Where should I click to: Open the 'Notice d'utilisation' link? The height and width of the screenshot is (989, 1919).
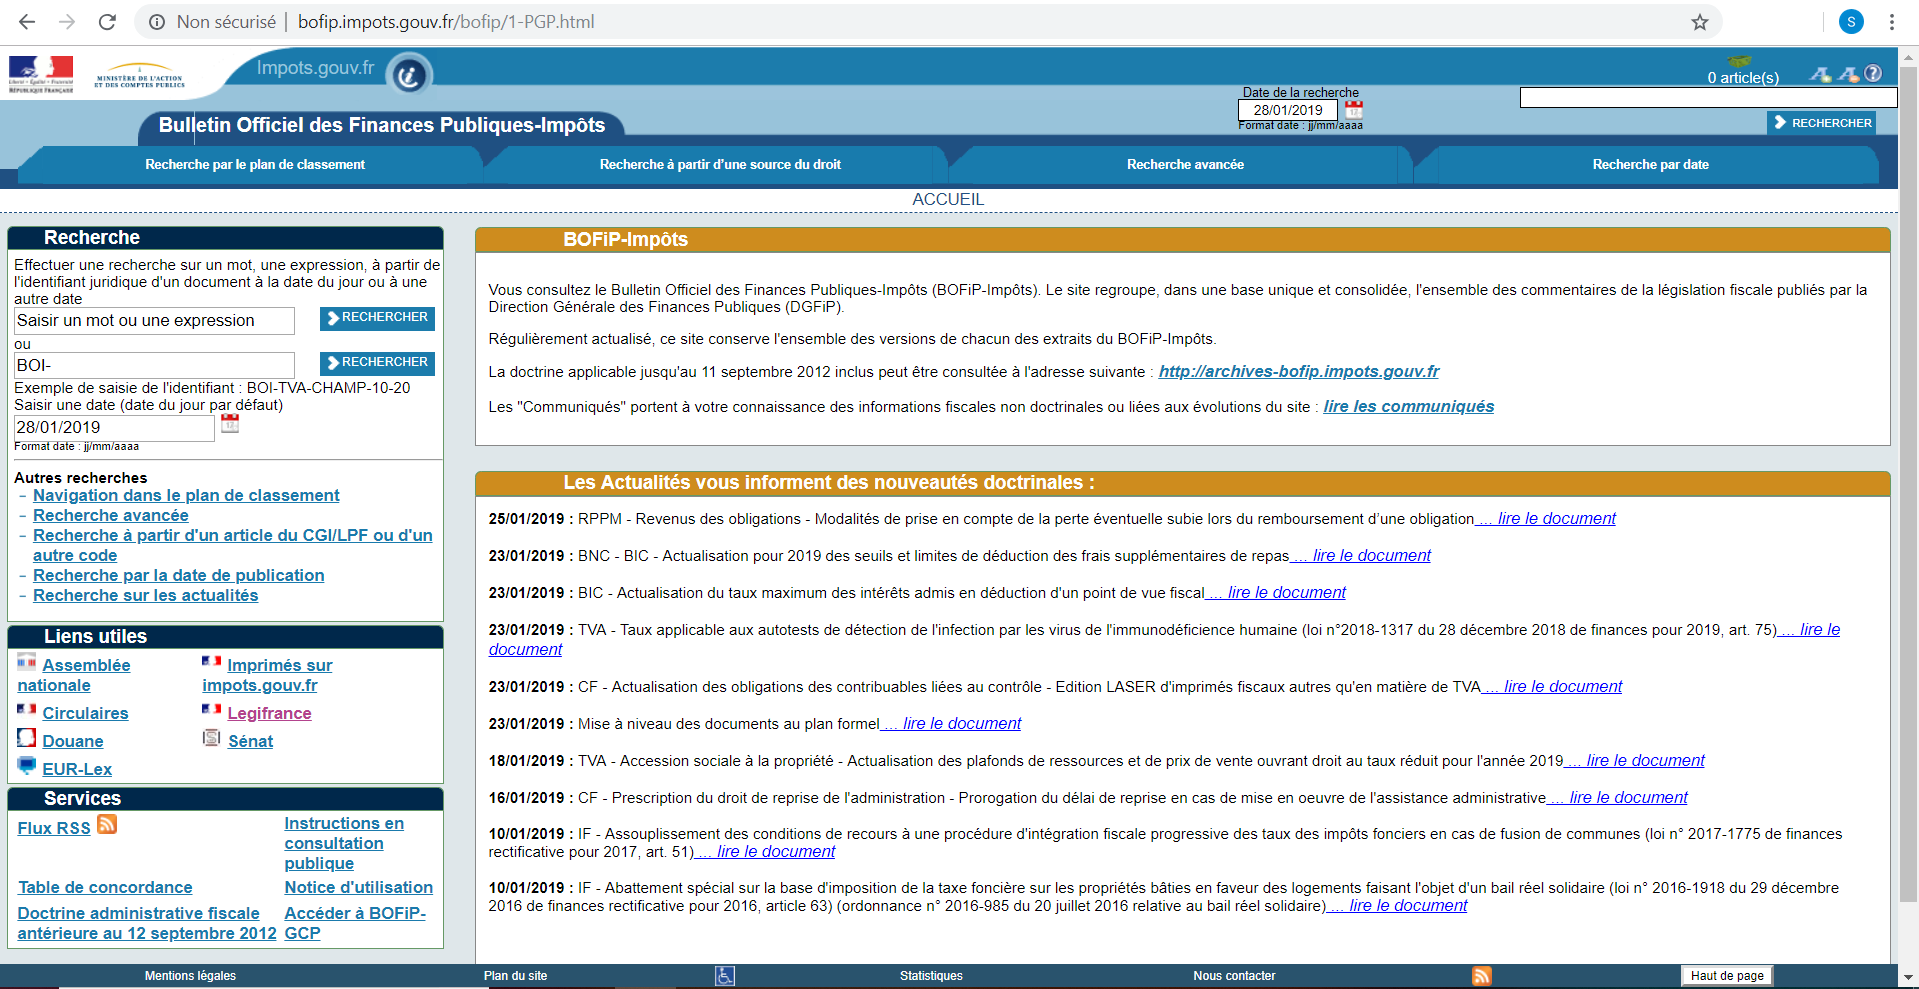359,888
